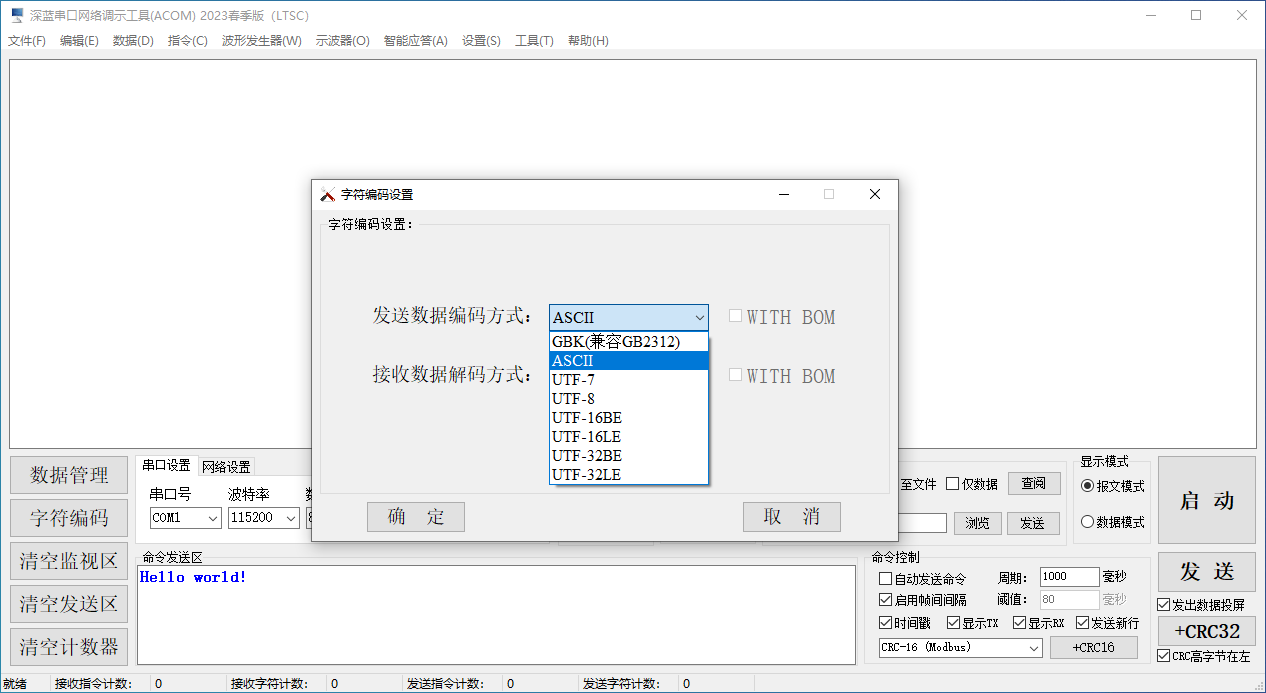Click the 查阅 button
The width and height of the screenshot is (1266, 693).
(1034, 484)
